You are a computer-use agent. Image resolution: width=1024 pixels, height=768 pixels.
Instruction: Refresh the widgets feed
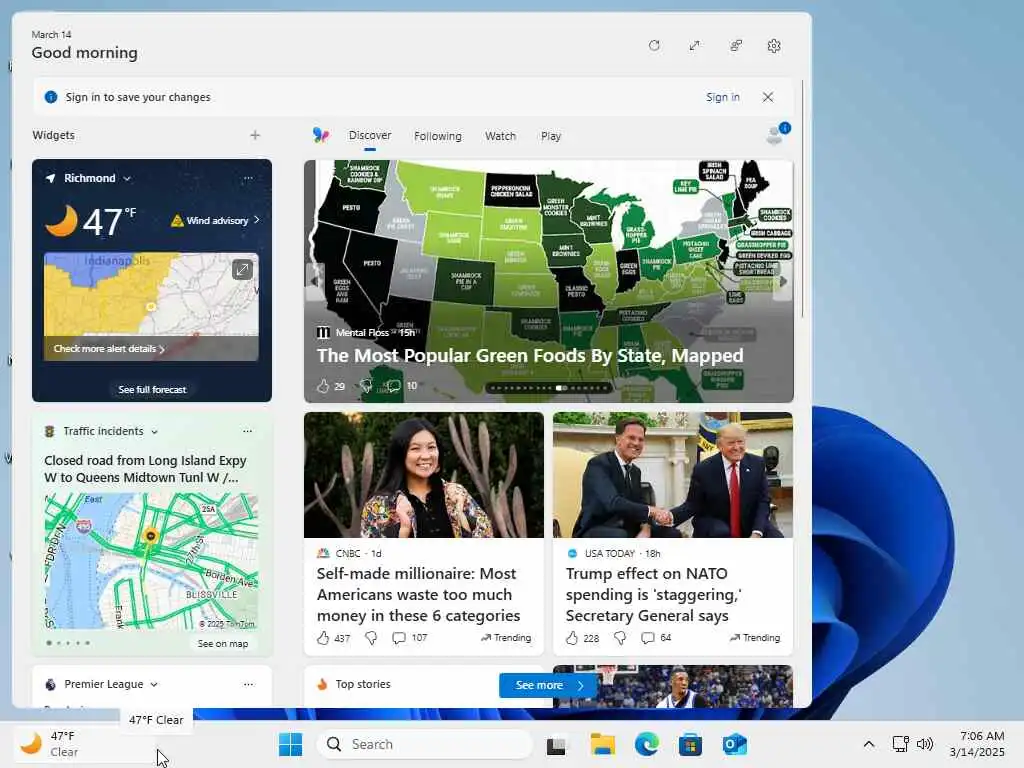click(x=654, y=46)
